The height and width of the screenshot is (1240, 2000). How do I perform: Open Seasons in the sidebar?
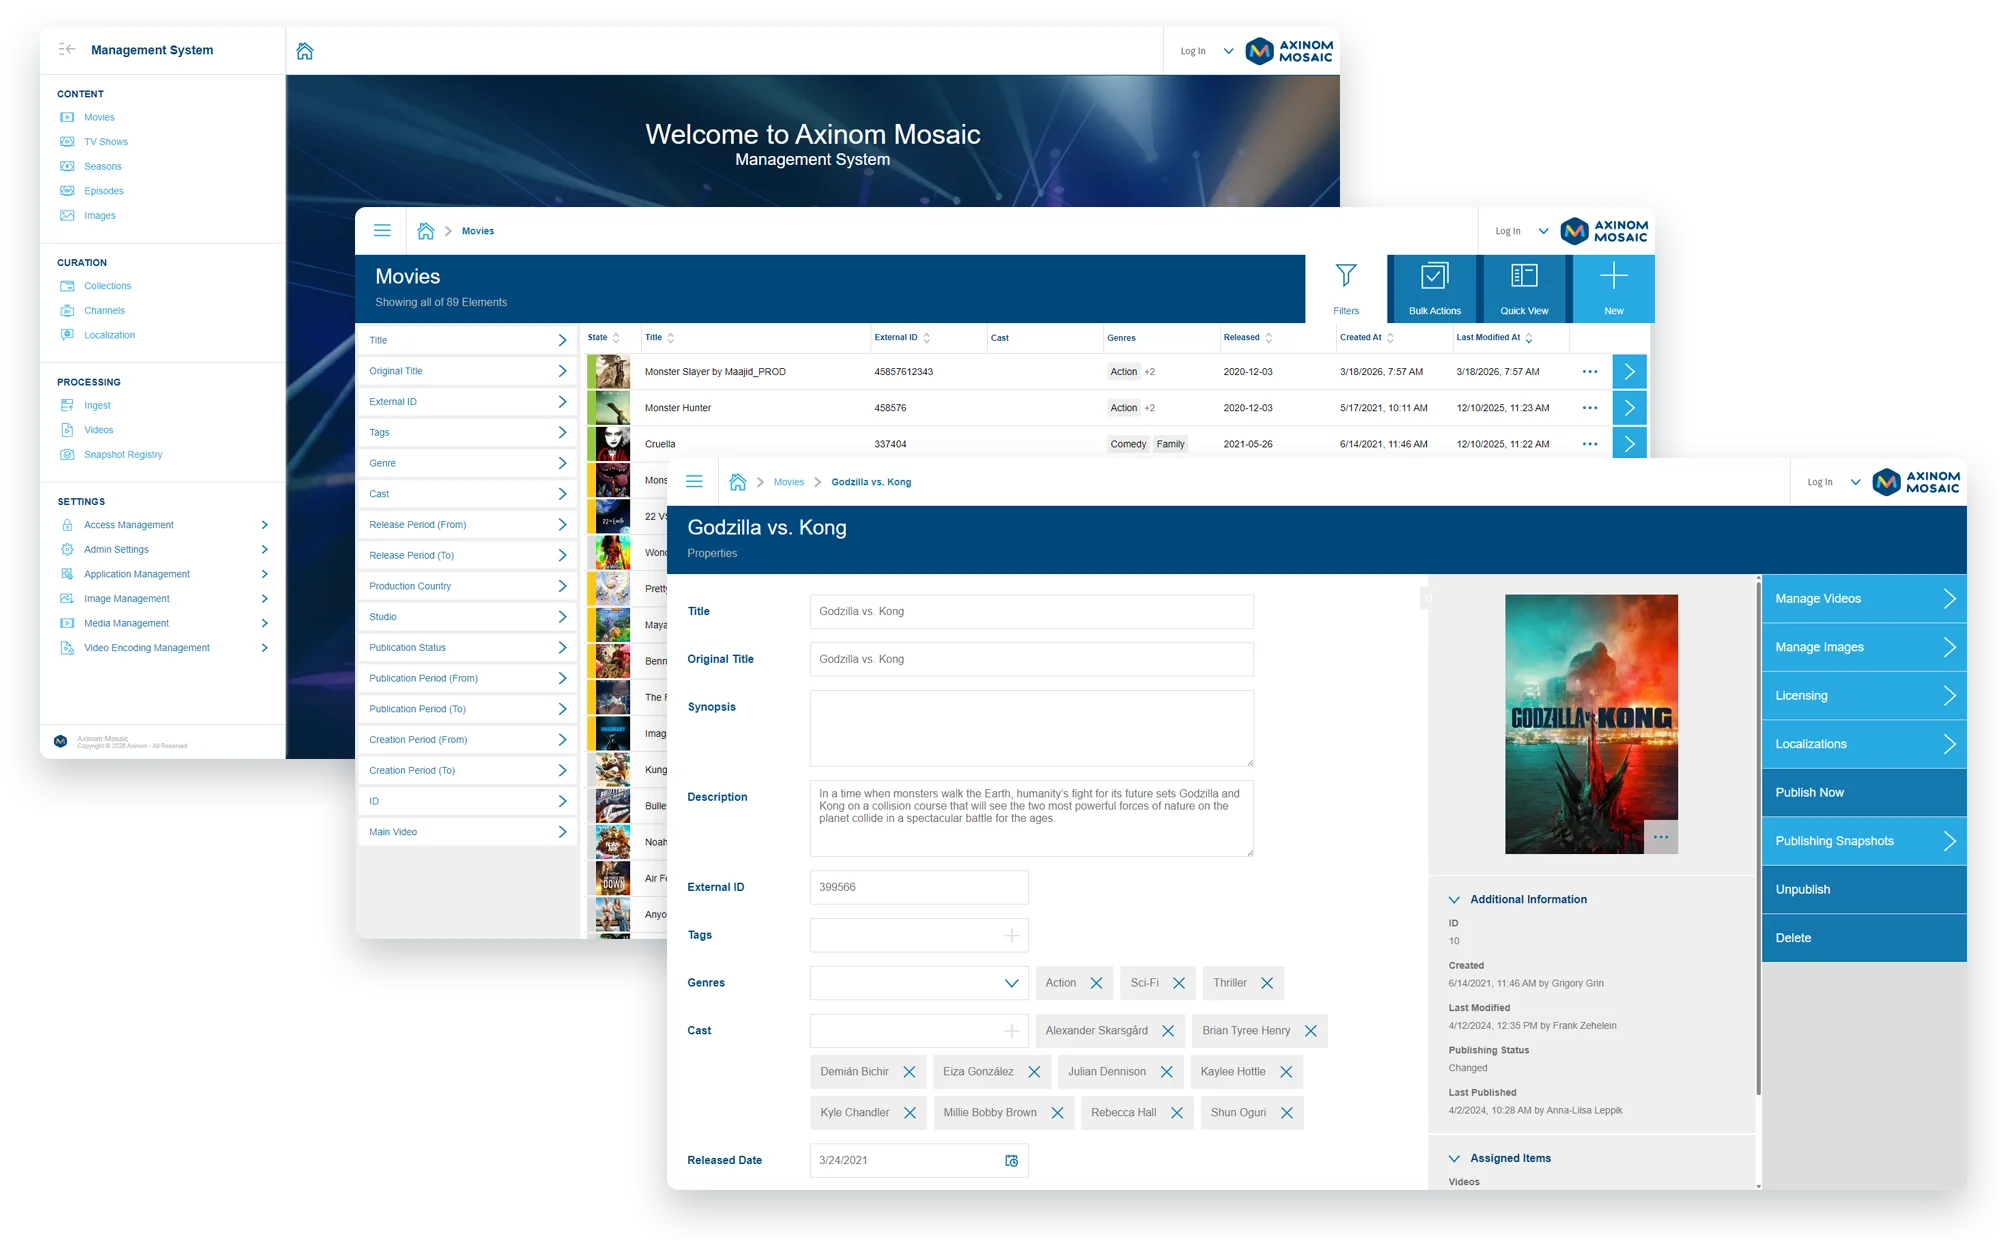click(103, 166)
